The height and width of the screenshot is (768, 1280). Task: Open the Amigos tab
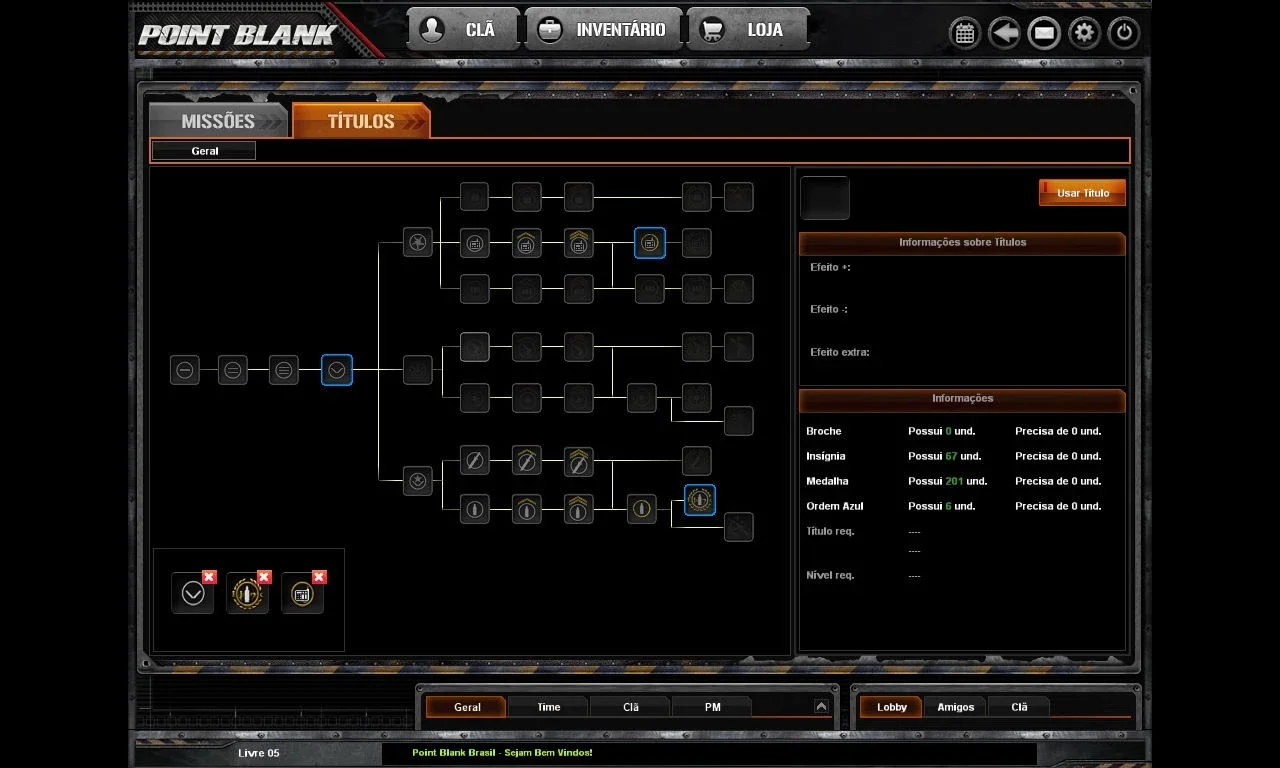(x=955, y=707)
